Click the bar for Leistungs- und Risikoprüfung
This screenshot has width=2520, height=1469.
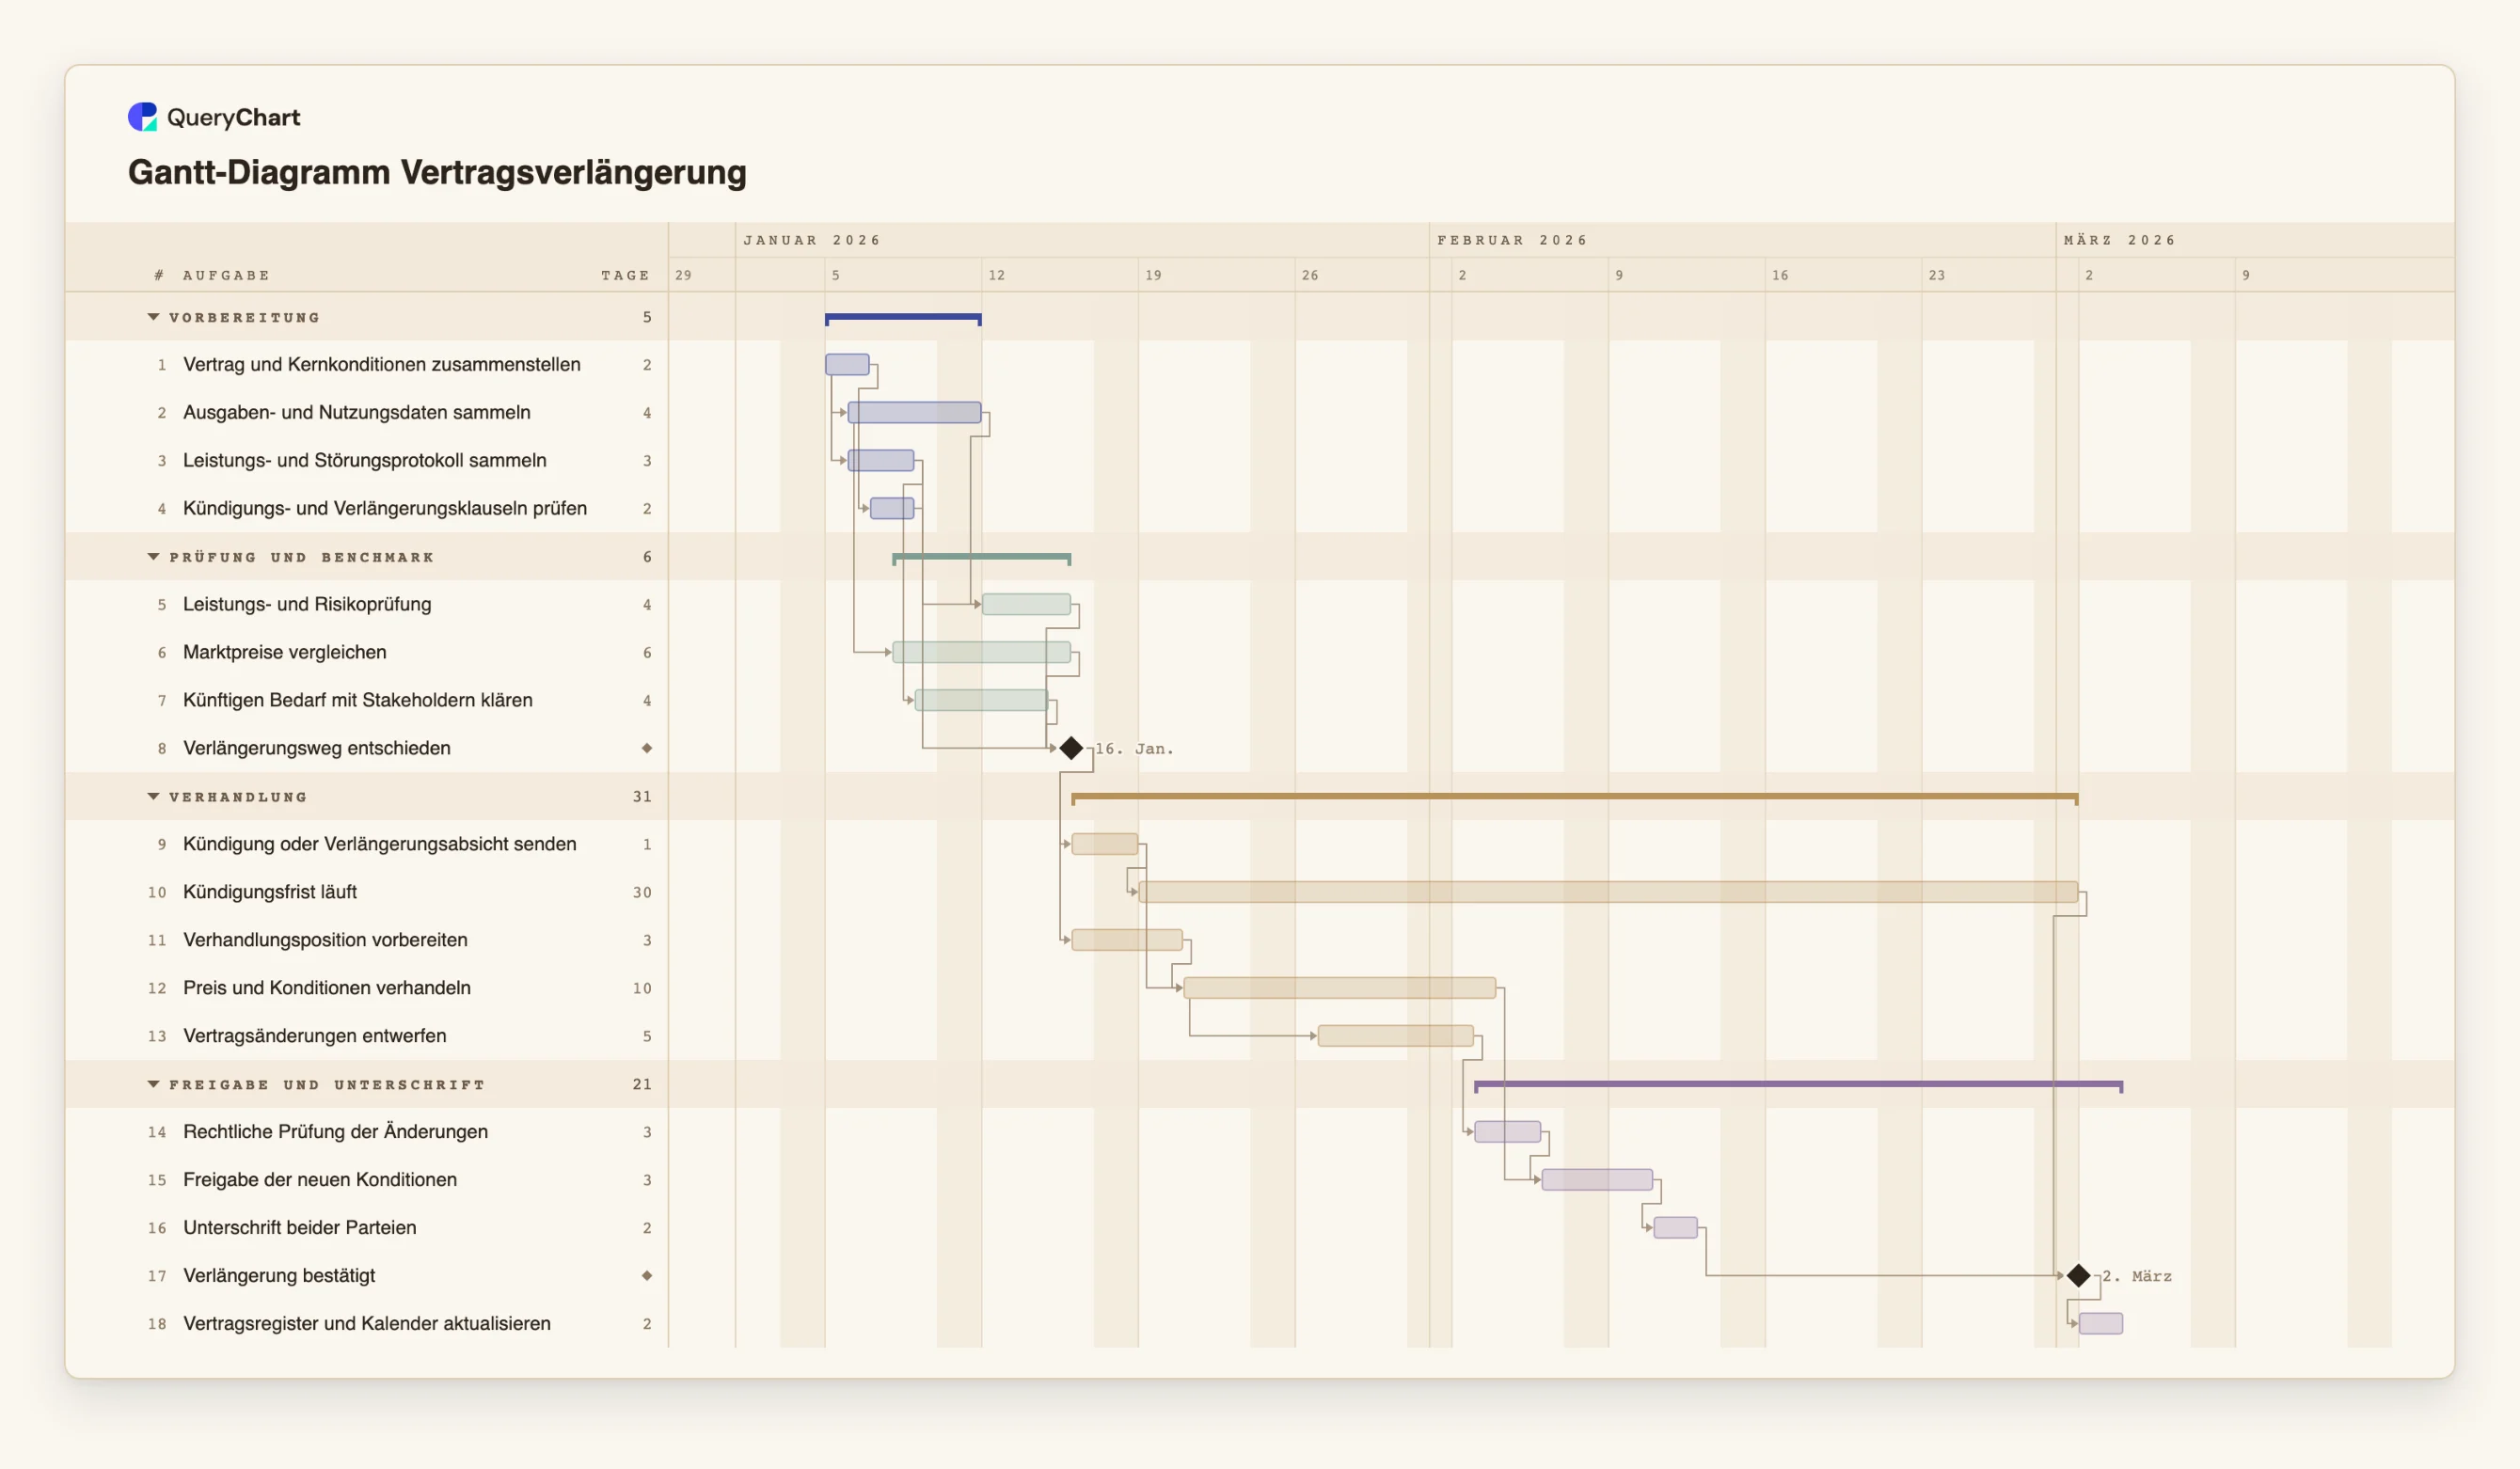pyautogui.click(x=1026, y=604)
